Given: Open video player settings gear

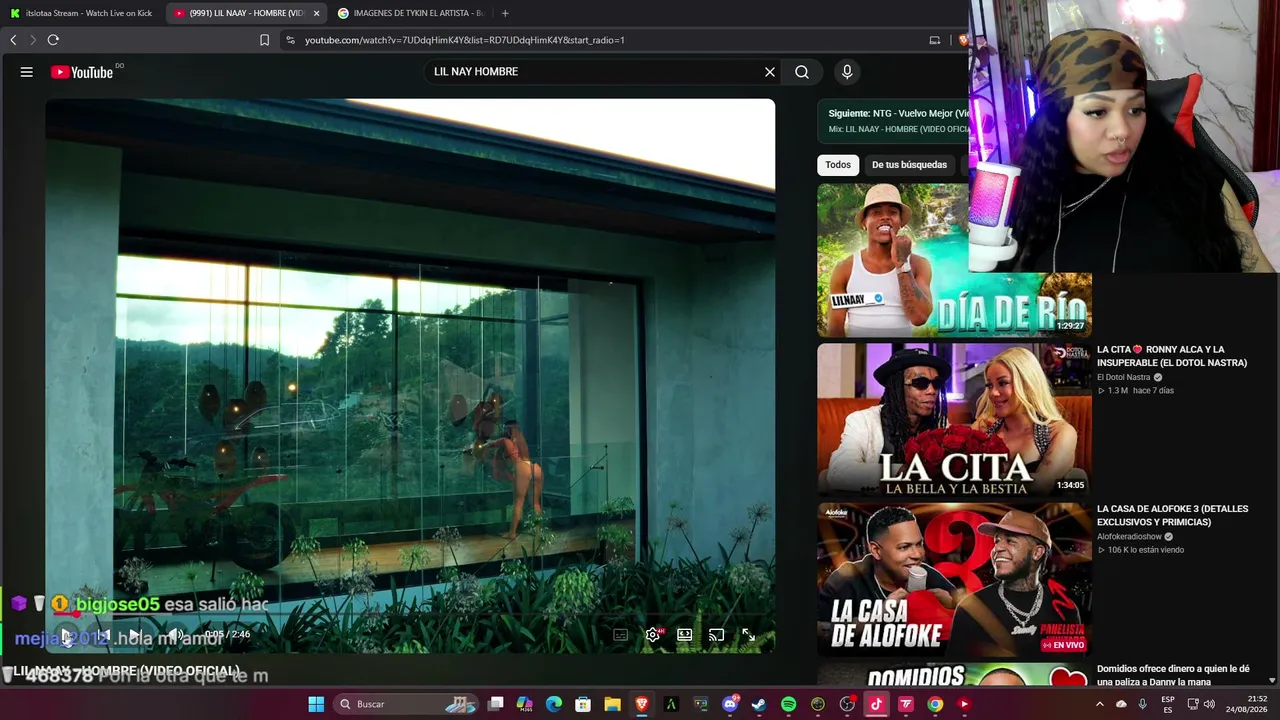Looking at the screenshot, I should (653, 635).
